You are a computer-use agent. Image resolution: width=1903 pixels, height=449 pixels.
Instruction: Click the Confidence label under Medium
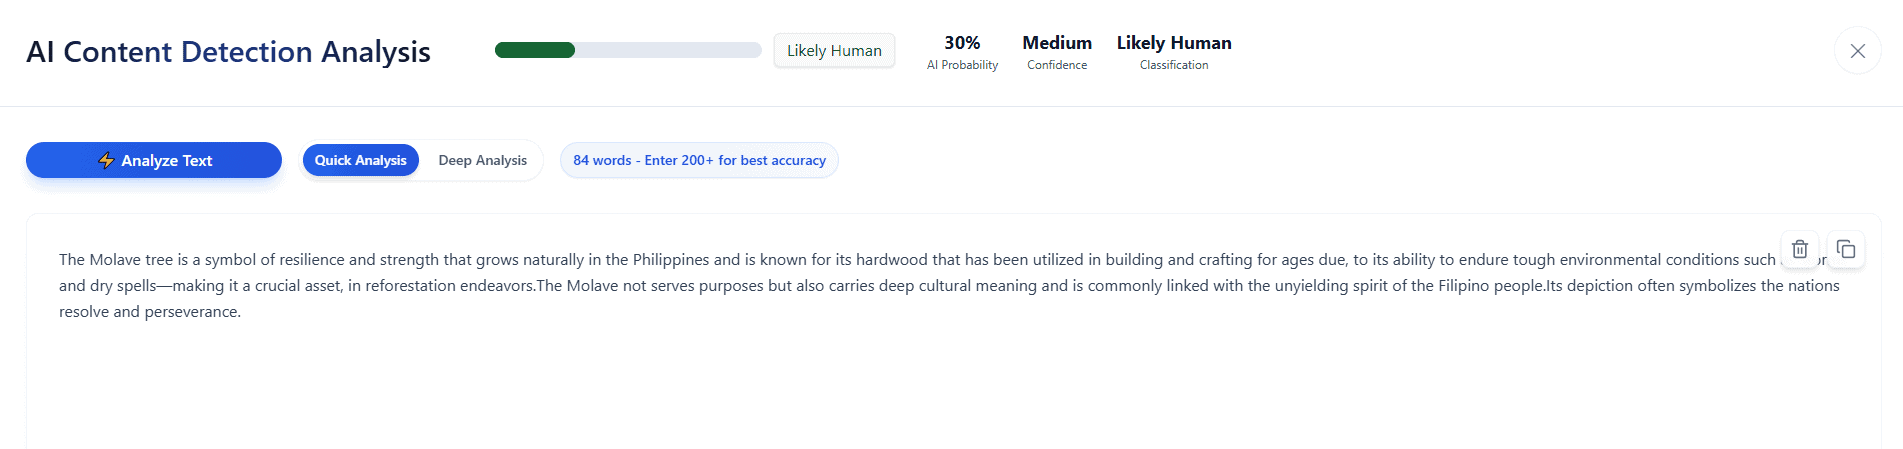[x=1057, y=65]
